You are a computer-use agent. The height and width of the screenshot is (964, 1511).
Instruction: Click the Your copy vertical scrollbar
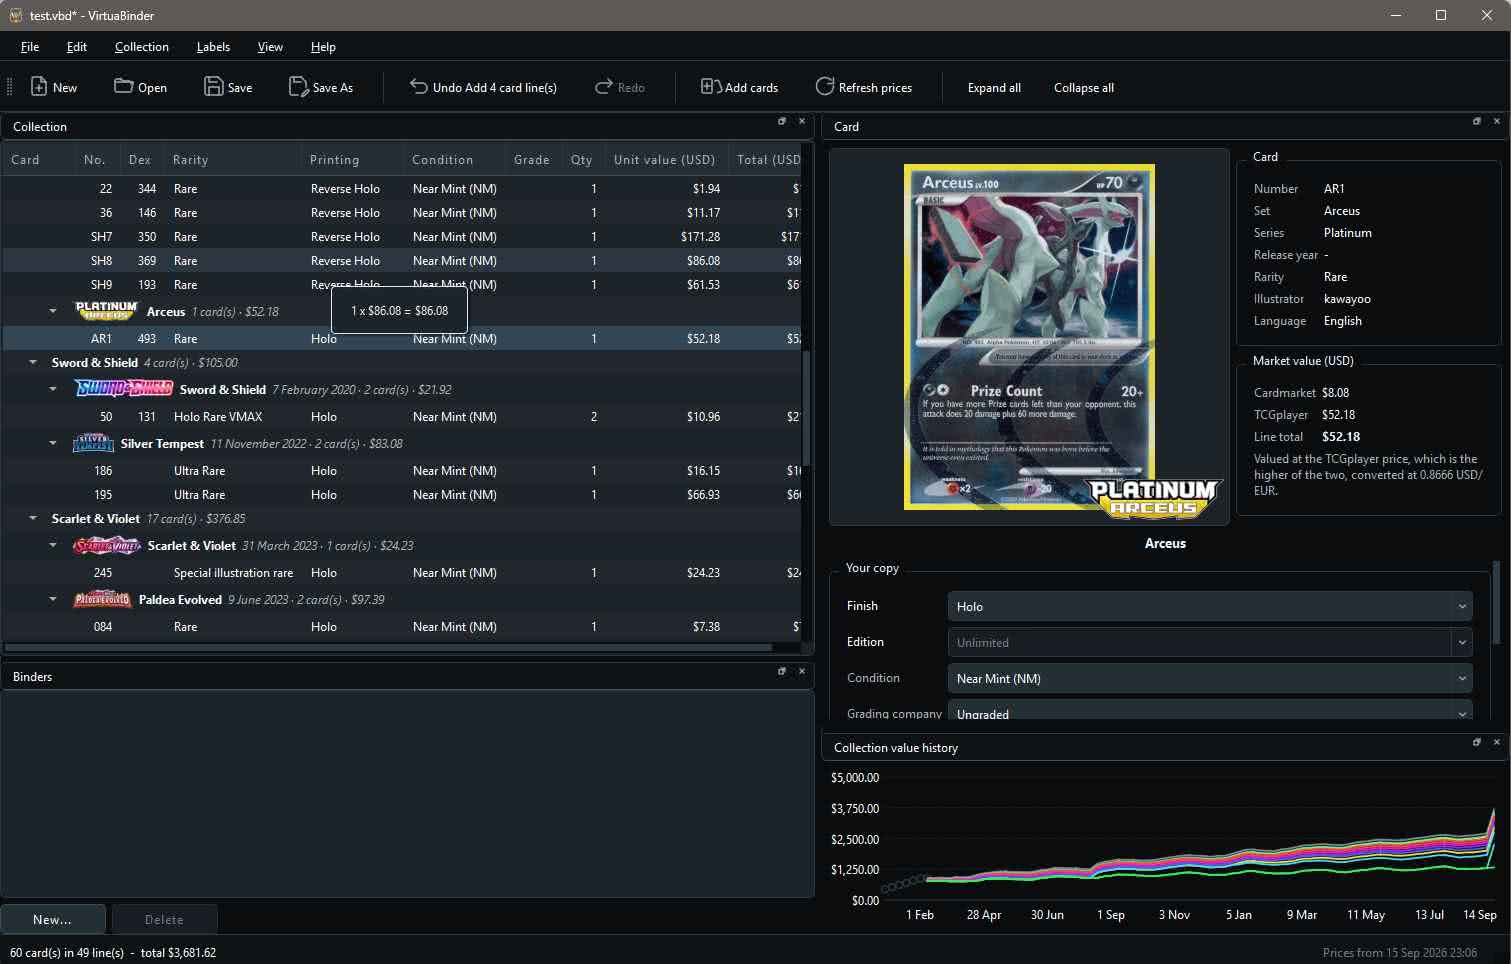(x=1497, y=602)
